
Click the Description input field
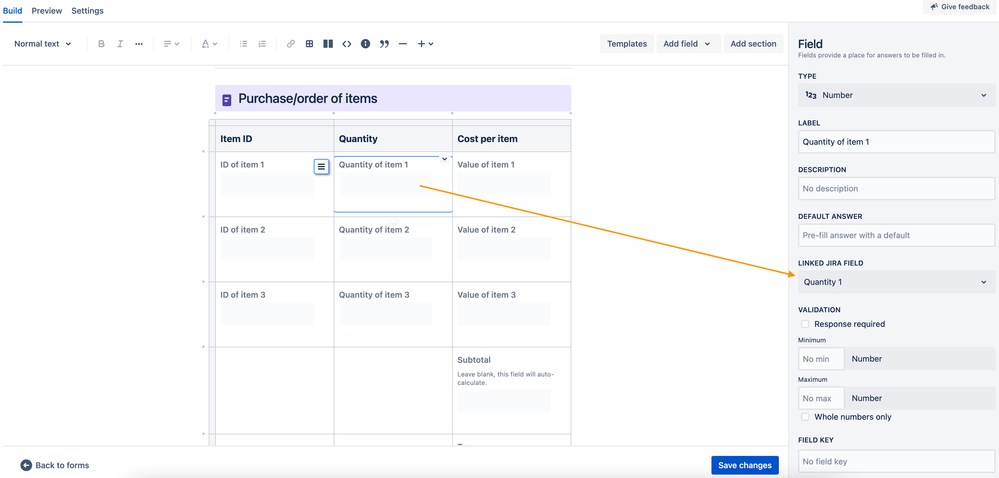tap(896, 189)
